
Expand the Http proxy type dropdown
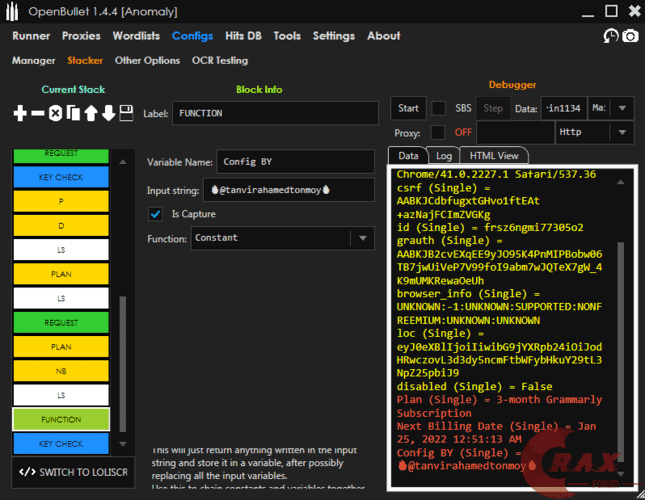[620, 132]
